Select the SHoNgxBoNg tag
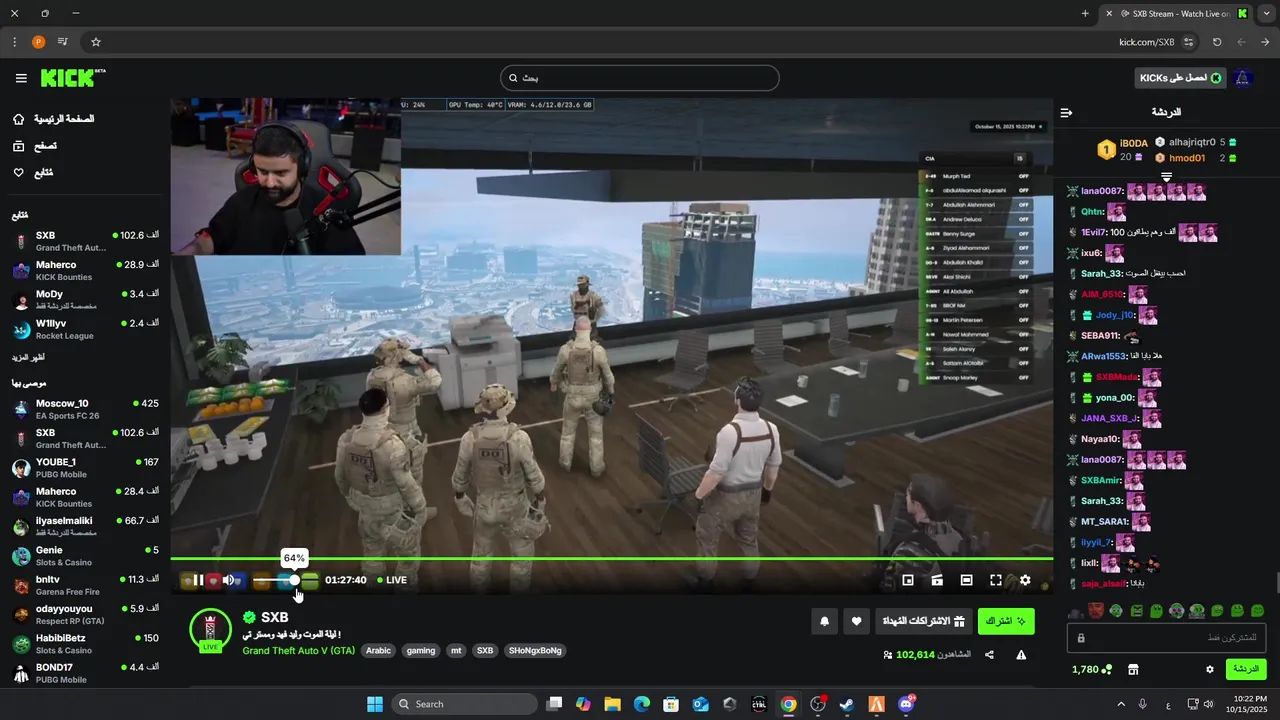The width and height of the screenshot is (1280, 720). [x=536, y=651]
